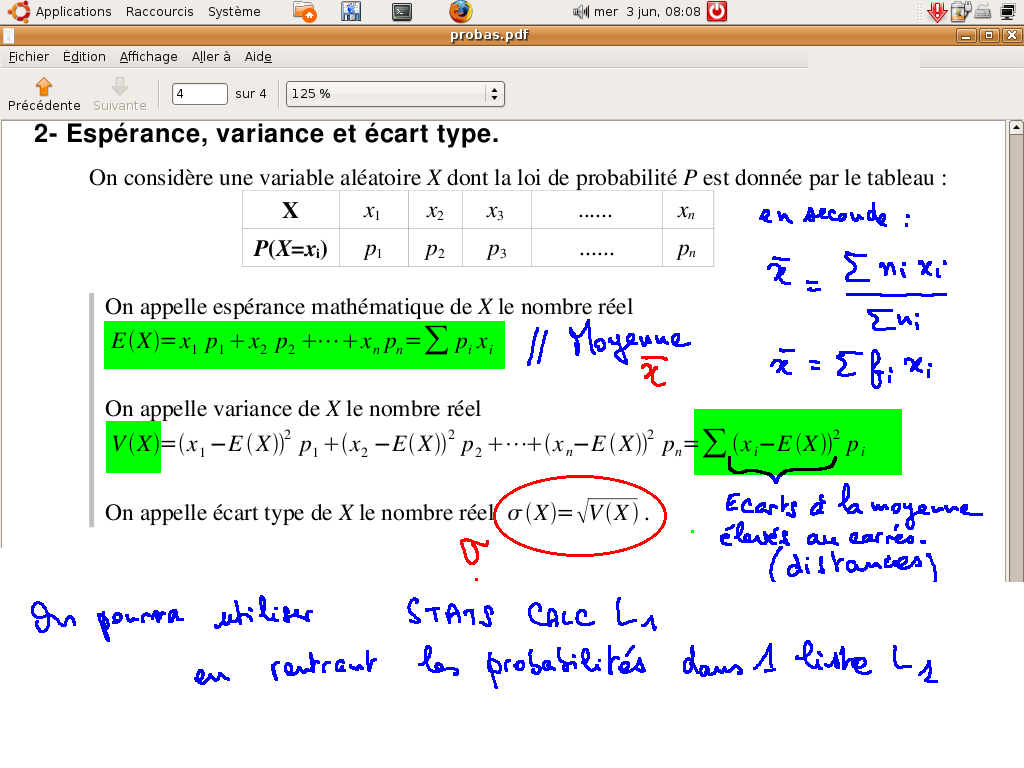Open the red update notification icon
Screen dimensions: 1024x768
click(936, 11)
